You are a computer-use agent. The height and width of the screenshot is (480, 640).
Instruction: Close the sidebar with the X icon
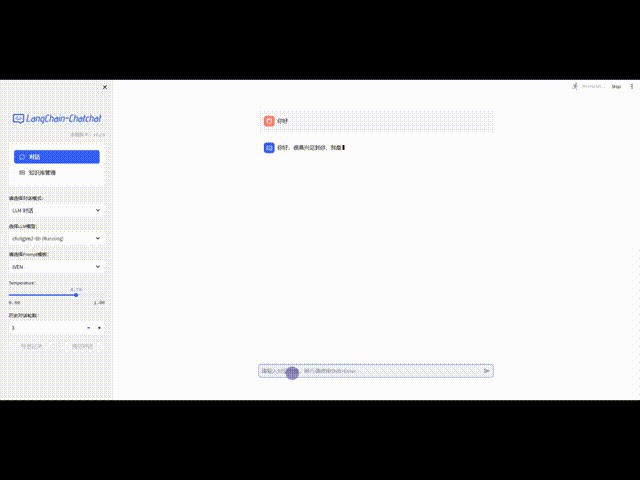point(105,87)
